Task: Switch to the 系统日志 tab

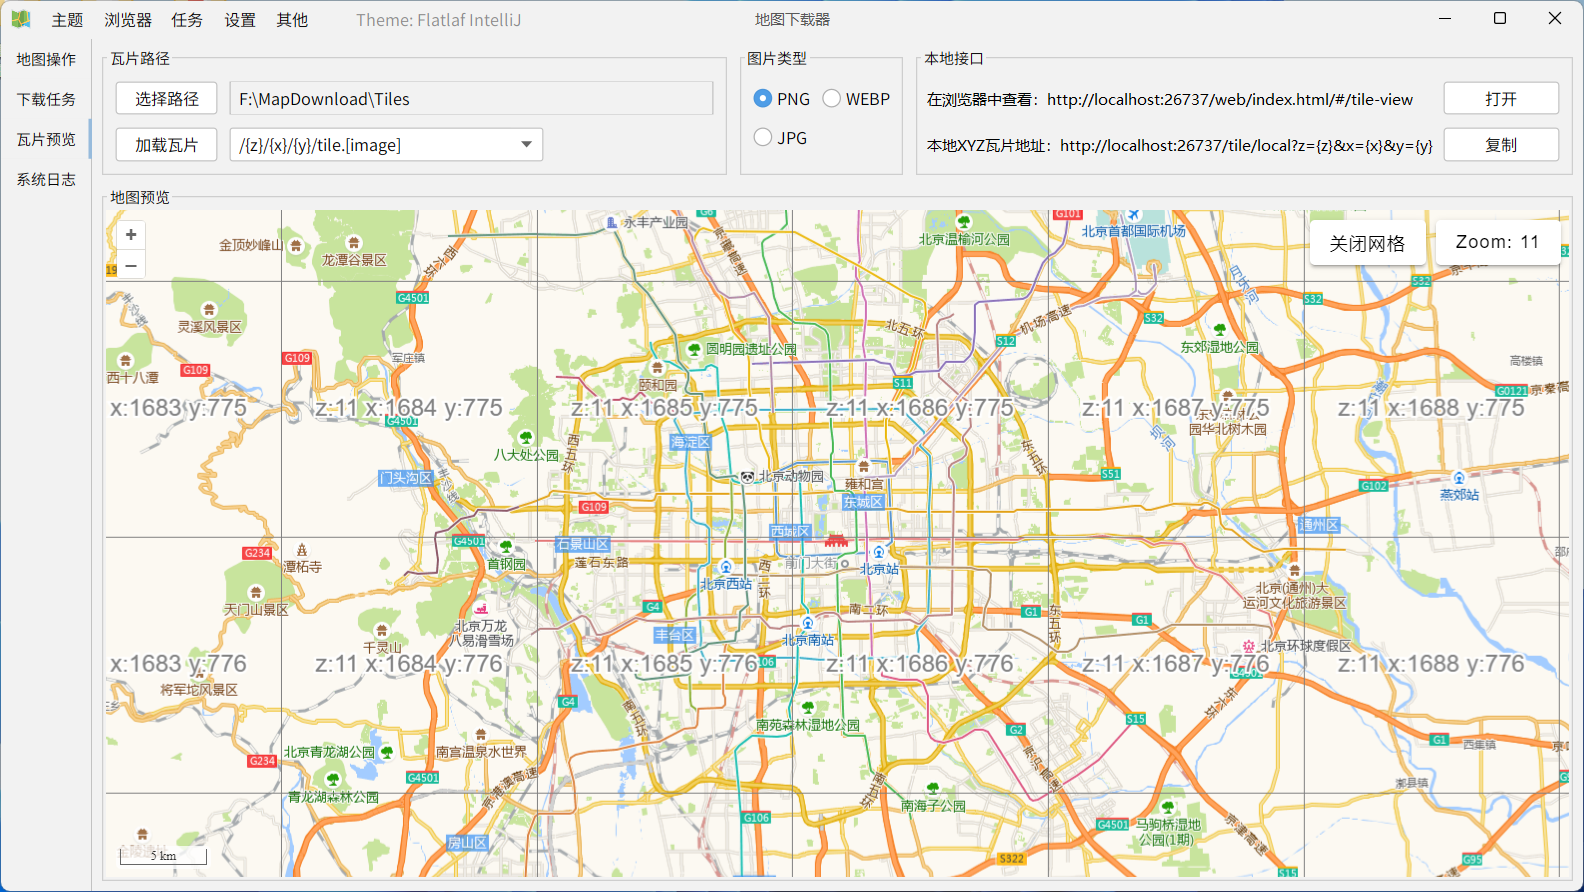Action: click(x=46, y=180)
